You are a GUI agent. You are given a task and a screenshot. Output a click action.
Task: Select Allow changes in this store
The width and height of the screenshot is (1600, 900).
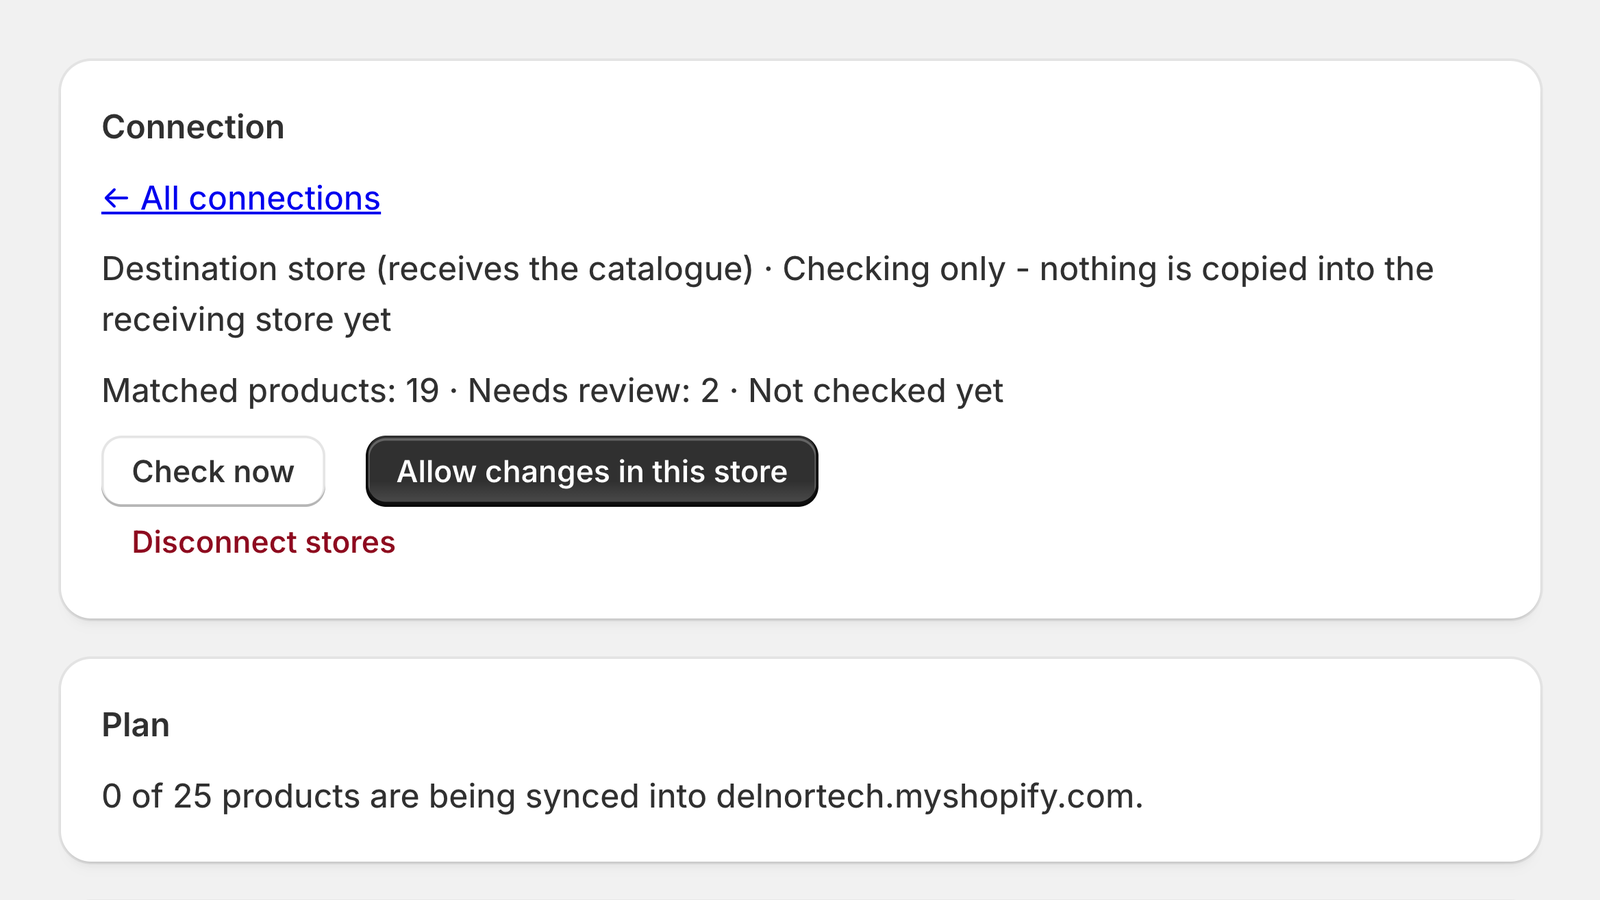coord(592,471)
